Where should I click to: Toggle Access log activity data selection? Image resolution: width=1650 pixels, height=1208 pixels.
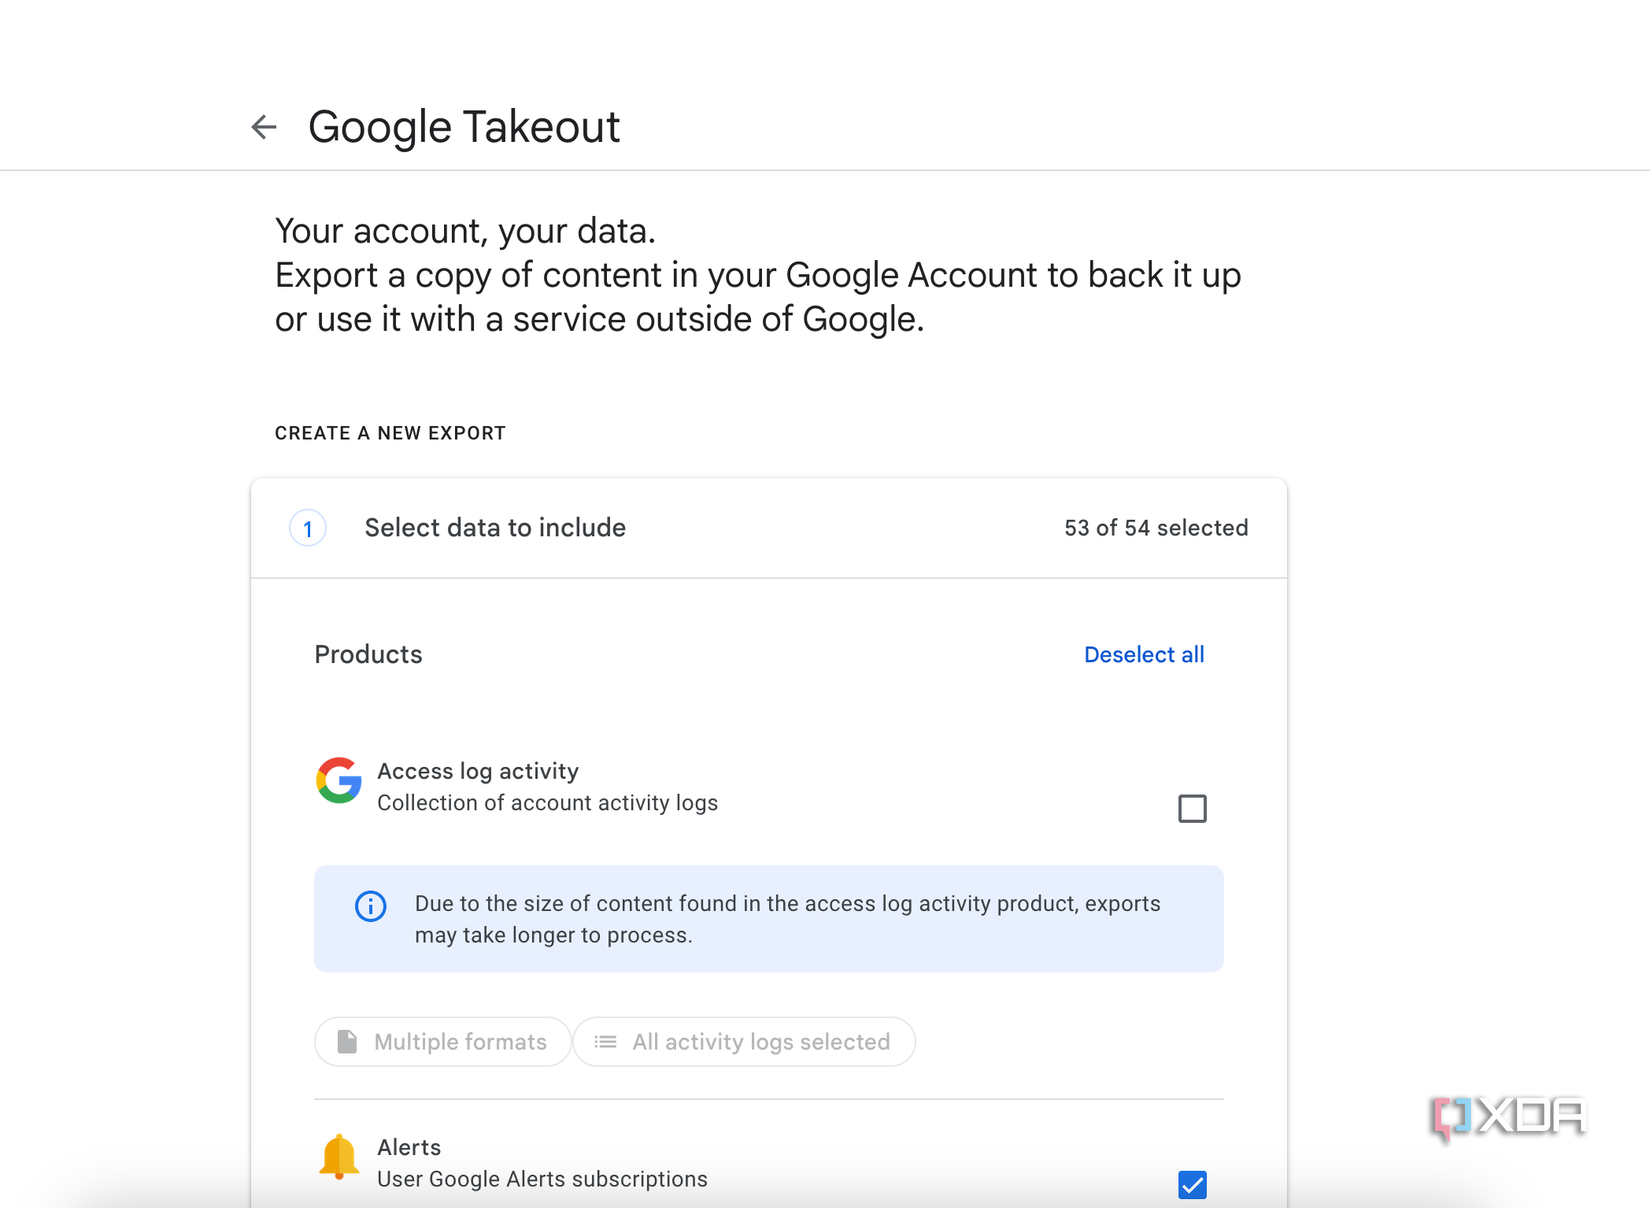pos(1193,808)
